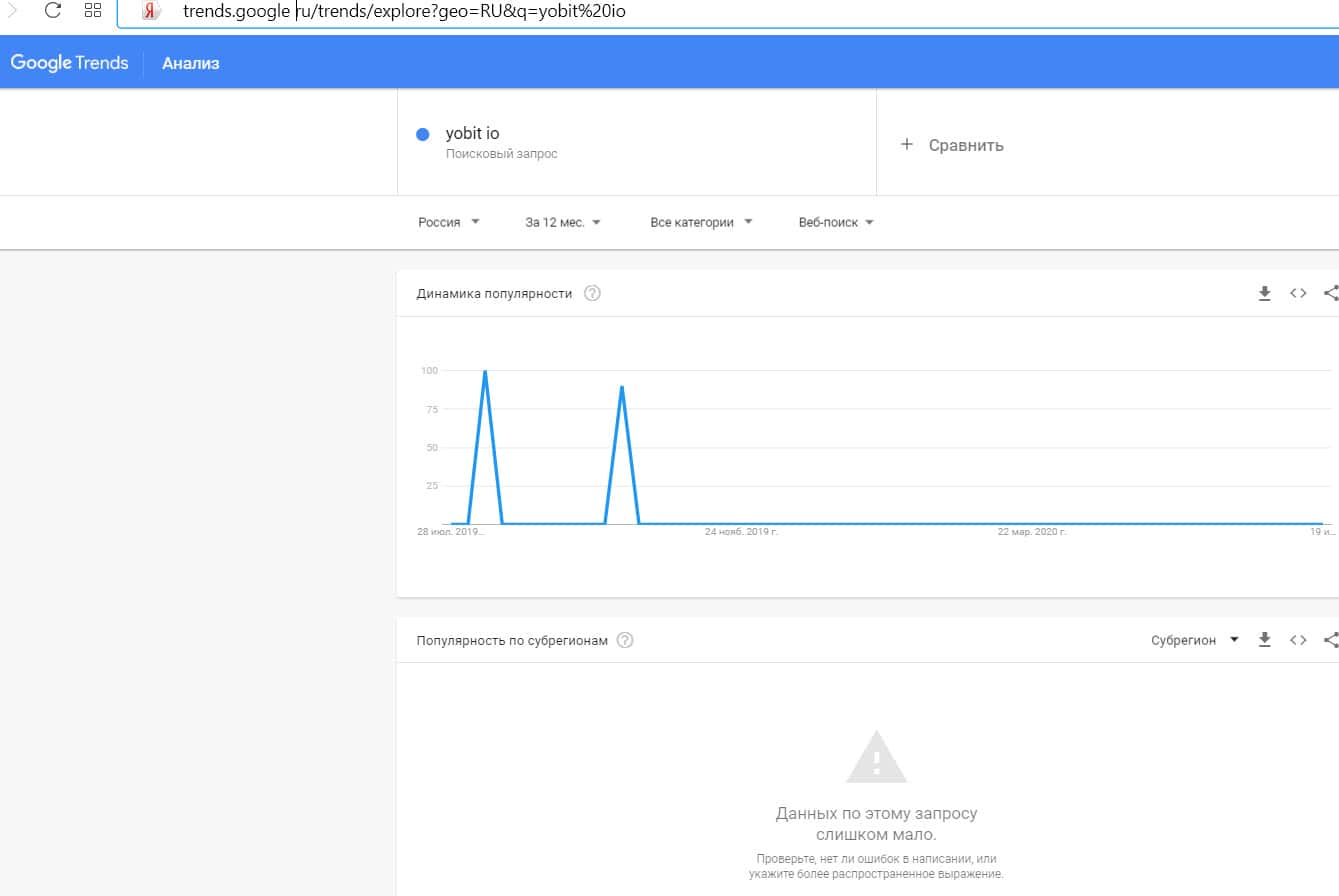Open the За 12 мес. time range dropdown
Screen dimensions: 1339x896
tap(563, 222)
